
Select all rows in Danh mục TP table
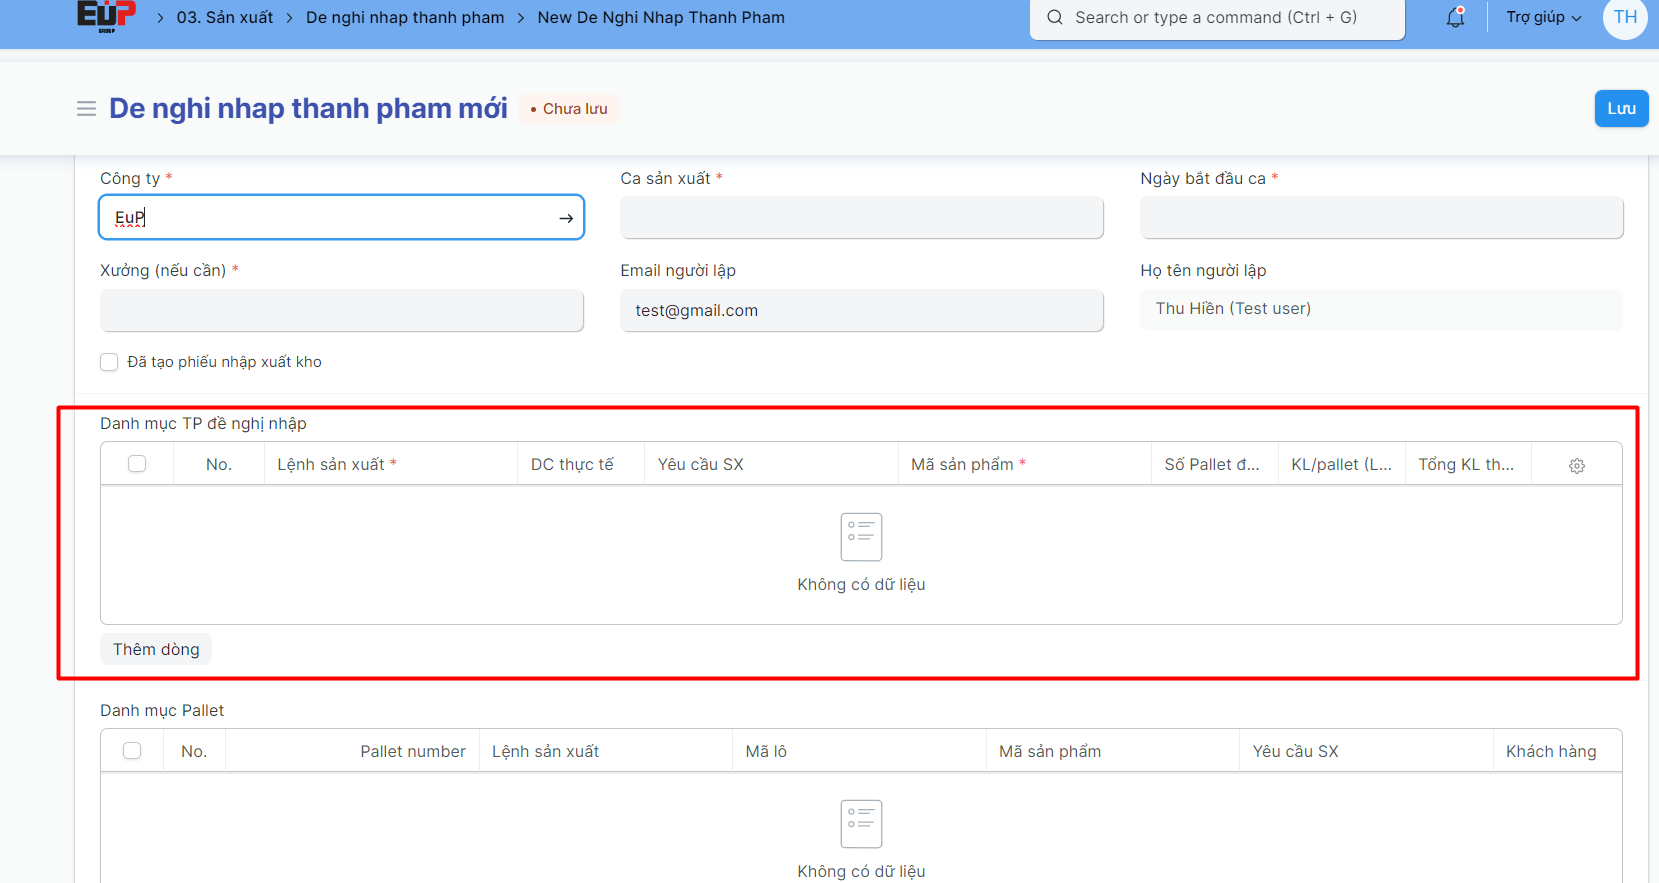[x=137, y=464]
